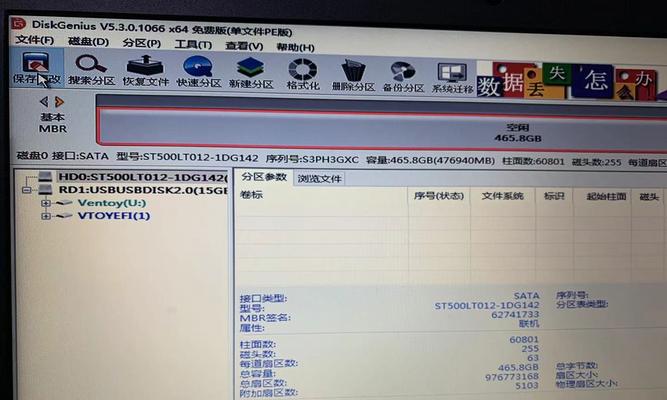Switch to Browse Files (浏览文件) tab
Viewport: 667px width, 400px height.
[319, 179]
